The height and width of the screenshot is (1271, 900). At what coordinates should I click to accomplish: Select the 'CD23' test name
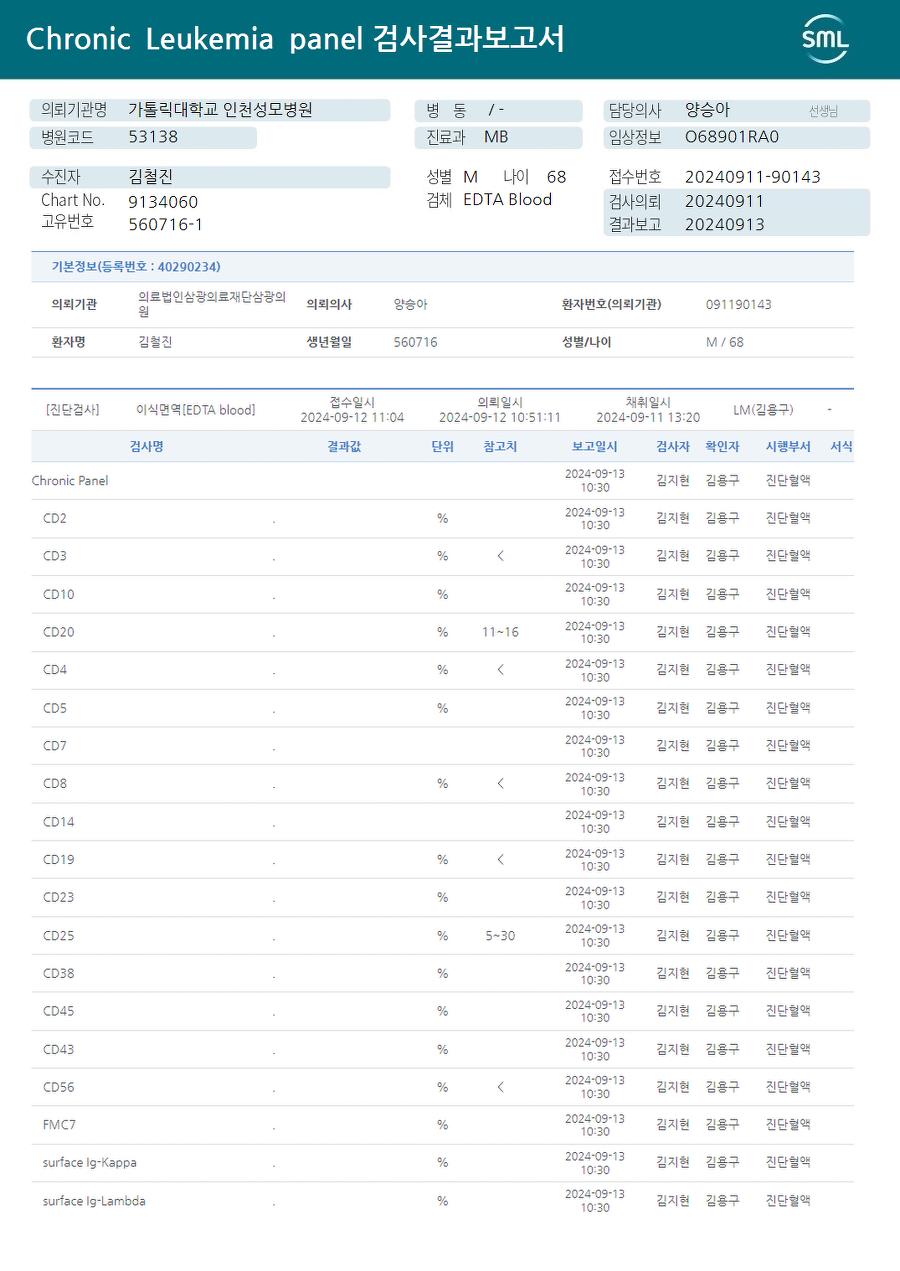(59, 898)
